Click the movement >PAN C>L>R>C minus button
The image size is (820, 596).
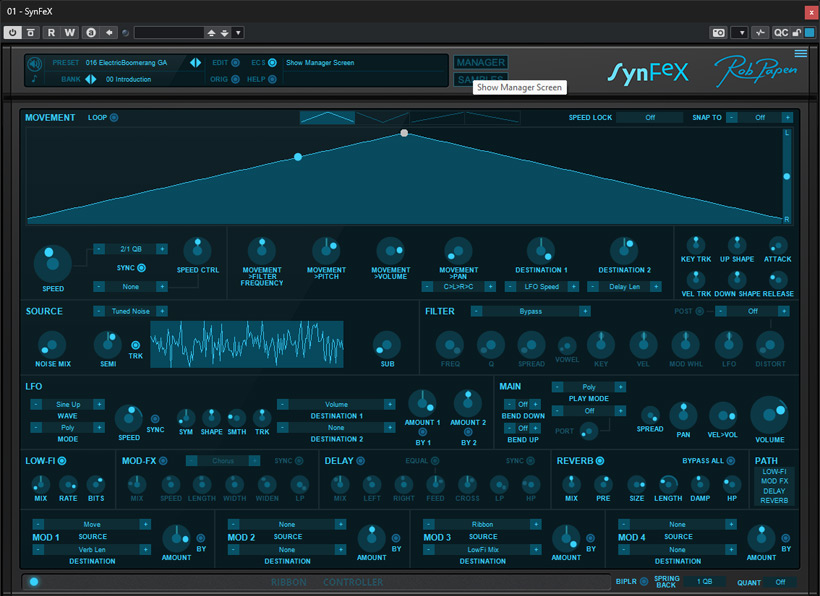[x=427, y=286]
